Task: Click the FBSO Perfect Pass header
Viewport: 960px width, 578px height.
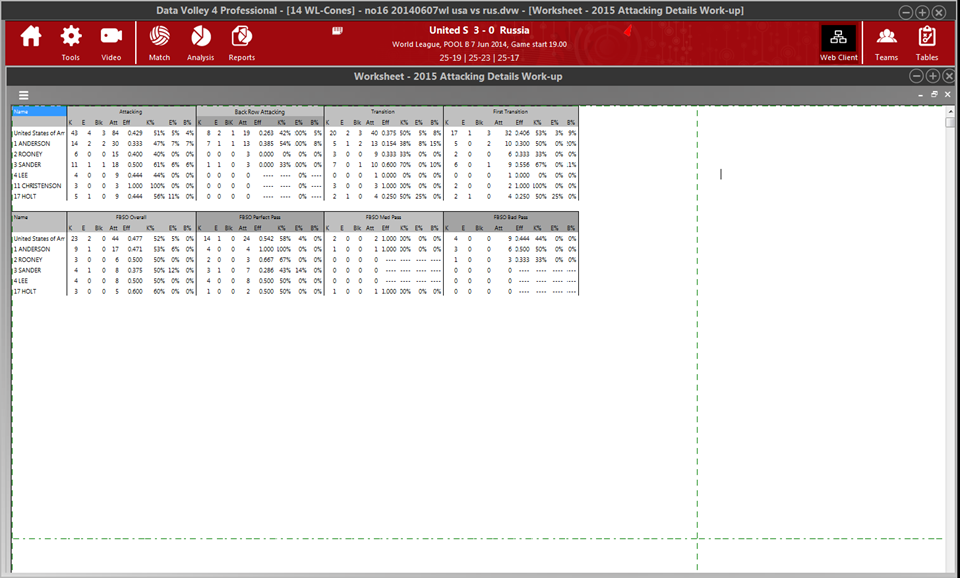Action: tap(260, 217)
